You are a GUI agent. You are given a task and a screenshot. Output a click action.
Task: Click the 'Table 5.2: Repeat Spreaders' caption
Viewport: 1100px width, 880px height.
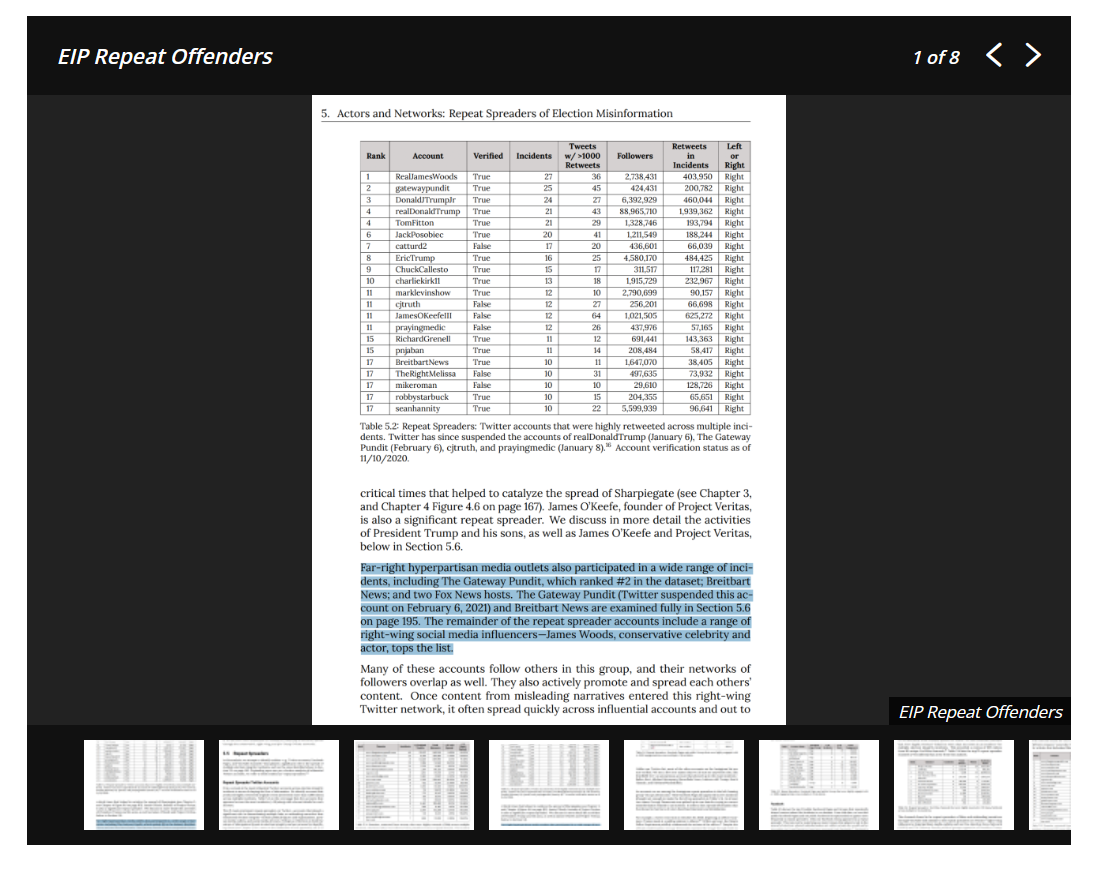[555, 442]
